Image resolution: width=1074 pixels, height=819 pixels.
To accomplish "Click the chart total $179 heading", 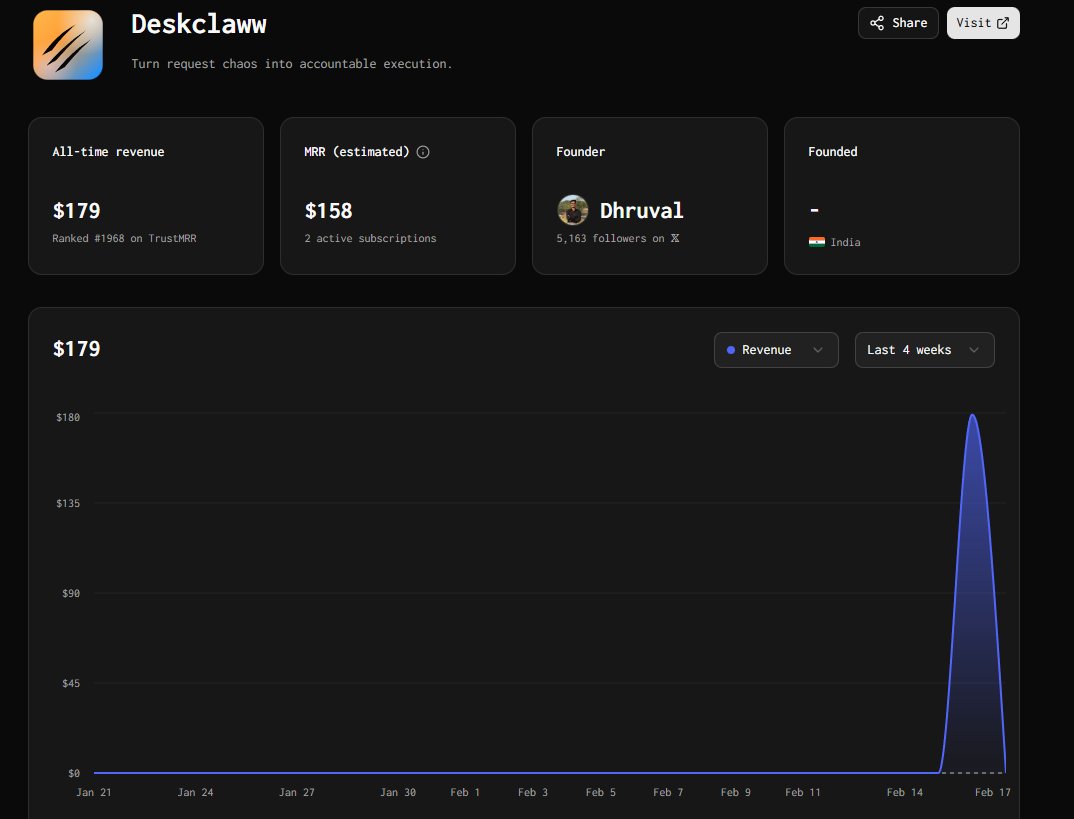I will 76,349.
